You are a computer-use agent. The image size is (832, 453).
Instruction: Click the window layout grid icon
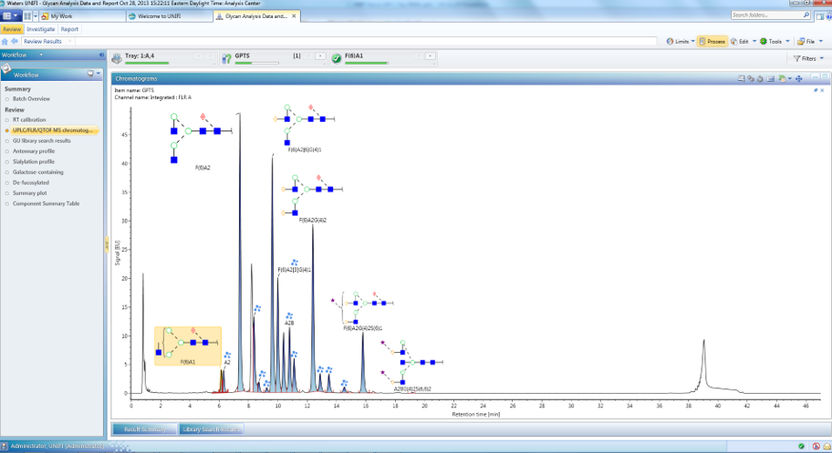[27, 16]
